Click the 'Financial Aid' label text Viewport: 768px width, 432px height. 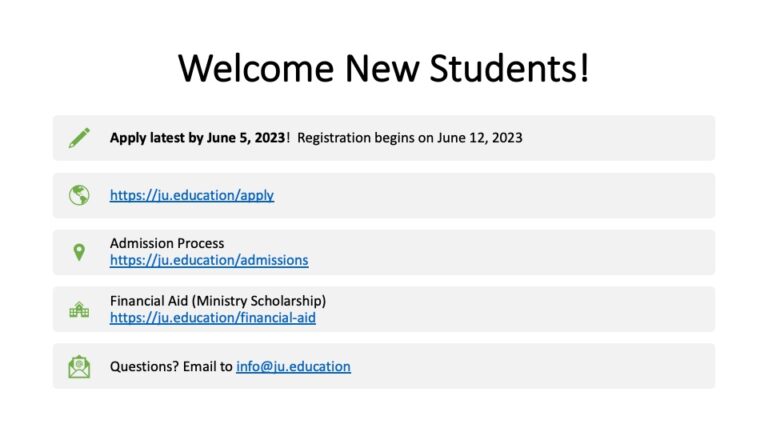[x=150, y=301]
